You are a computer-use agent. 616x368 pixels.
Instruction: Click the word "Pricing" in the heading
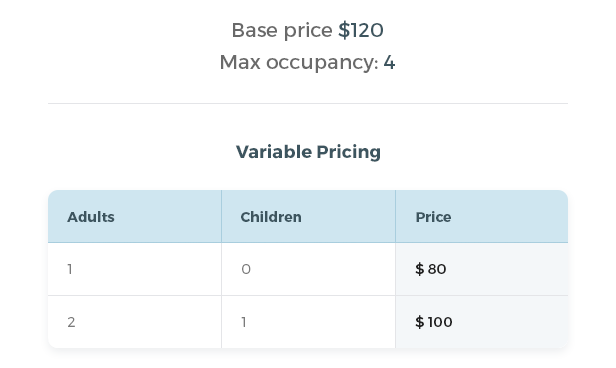348,152
